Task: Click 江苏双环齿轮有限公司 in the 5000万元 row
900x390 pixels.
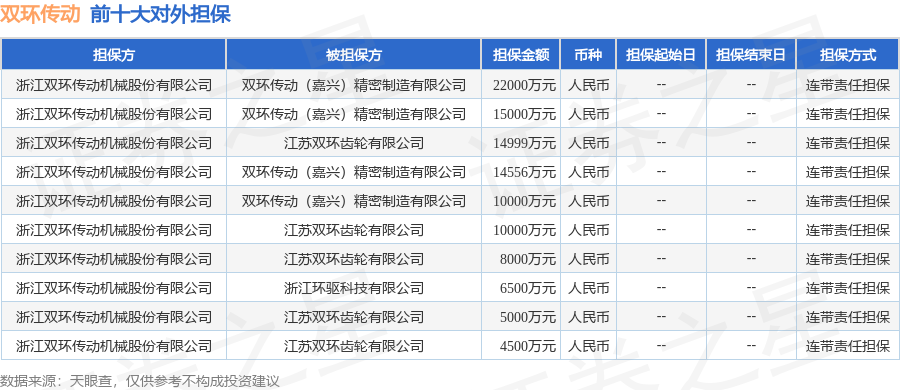Action: [x=354, y=316]
